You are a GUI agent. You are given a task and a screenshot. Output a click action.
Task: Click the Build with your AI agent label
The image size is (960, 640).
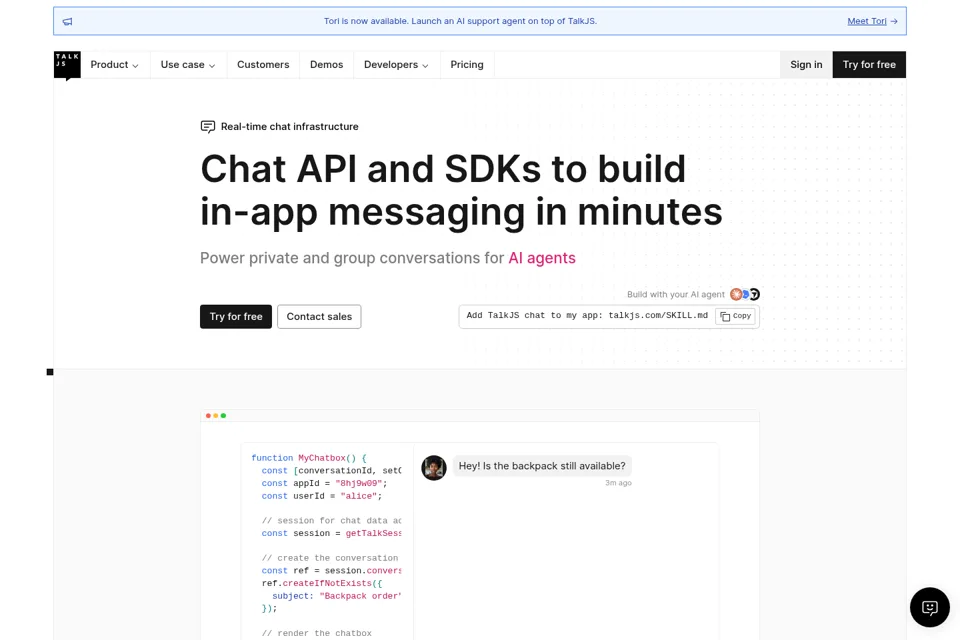(x=675, y=295)
